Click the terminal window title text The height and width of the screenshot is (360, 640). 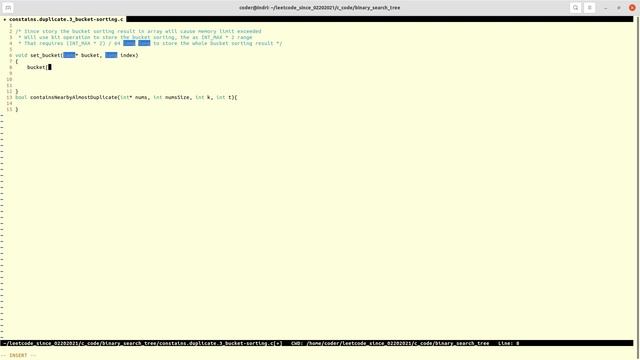point(320,8)
